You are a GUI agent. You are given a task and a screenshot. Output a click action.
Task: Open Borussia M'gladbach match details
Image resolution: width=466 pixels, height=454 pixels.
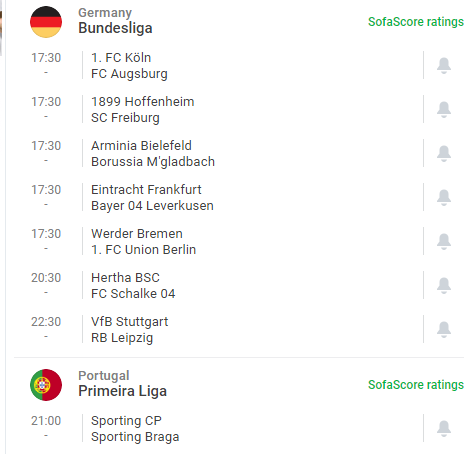point(235,153)
